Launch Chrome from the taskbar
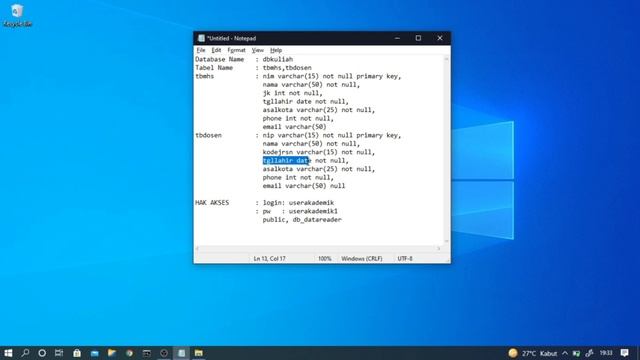The image size is (640, 360). pyautogui.click(x=129, y=353)
